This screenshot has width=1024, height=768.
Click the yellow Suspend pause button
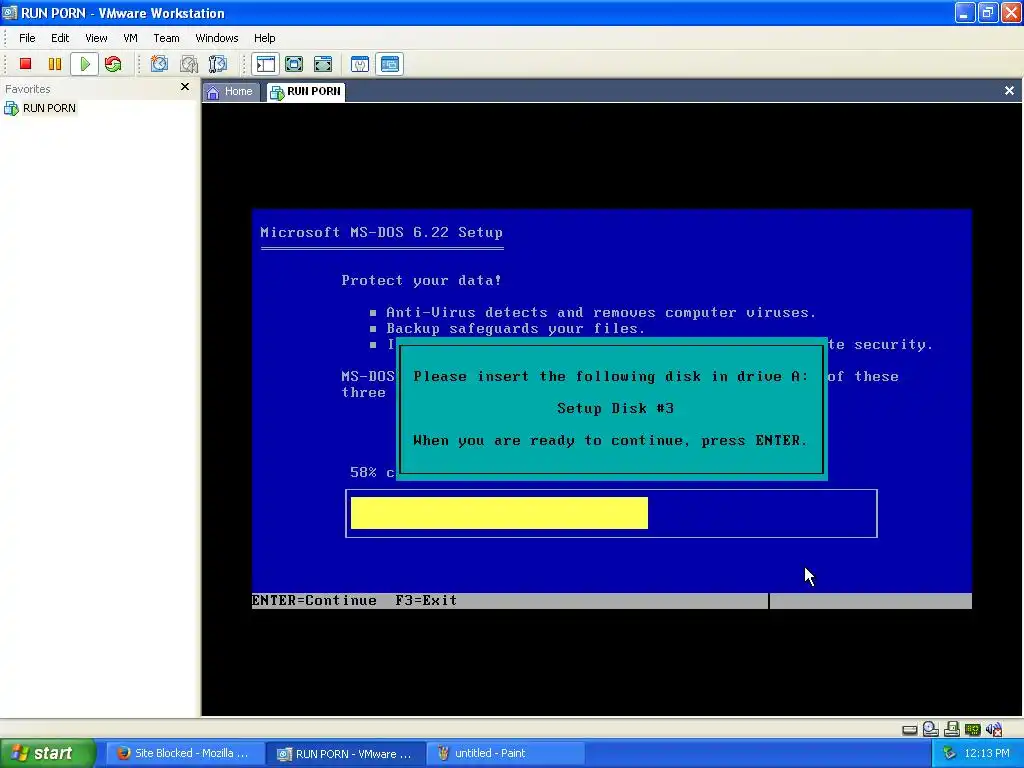point(55,64)
